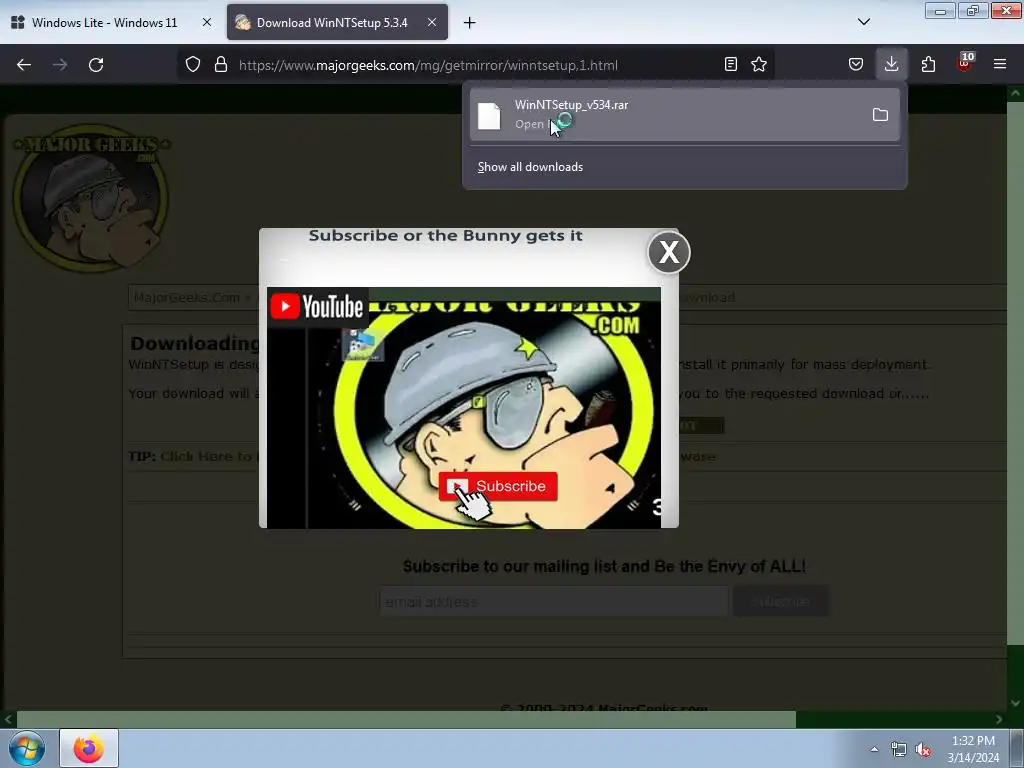Click WinNTSetup_v534.rar file icon
Viewport: 1024px width, 768px height.
[489, 116]
